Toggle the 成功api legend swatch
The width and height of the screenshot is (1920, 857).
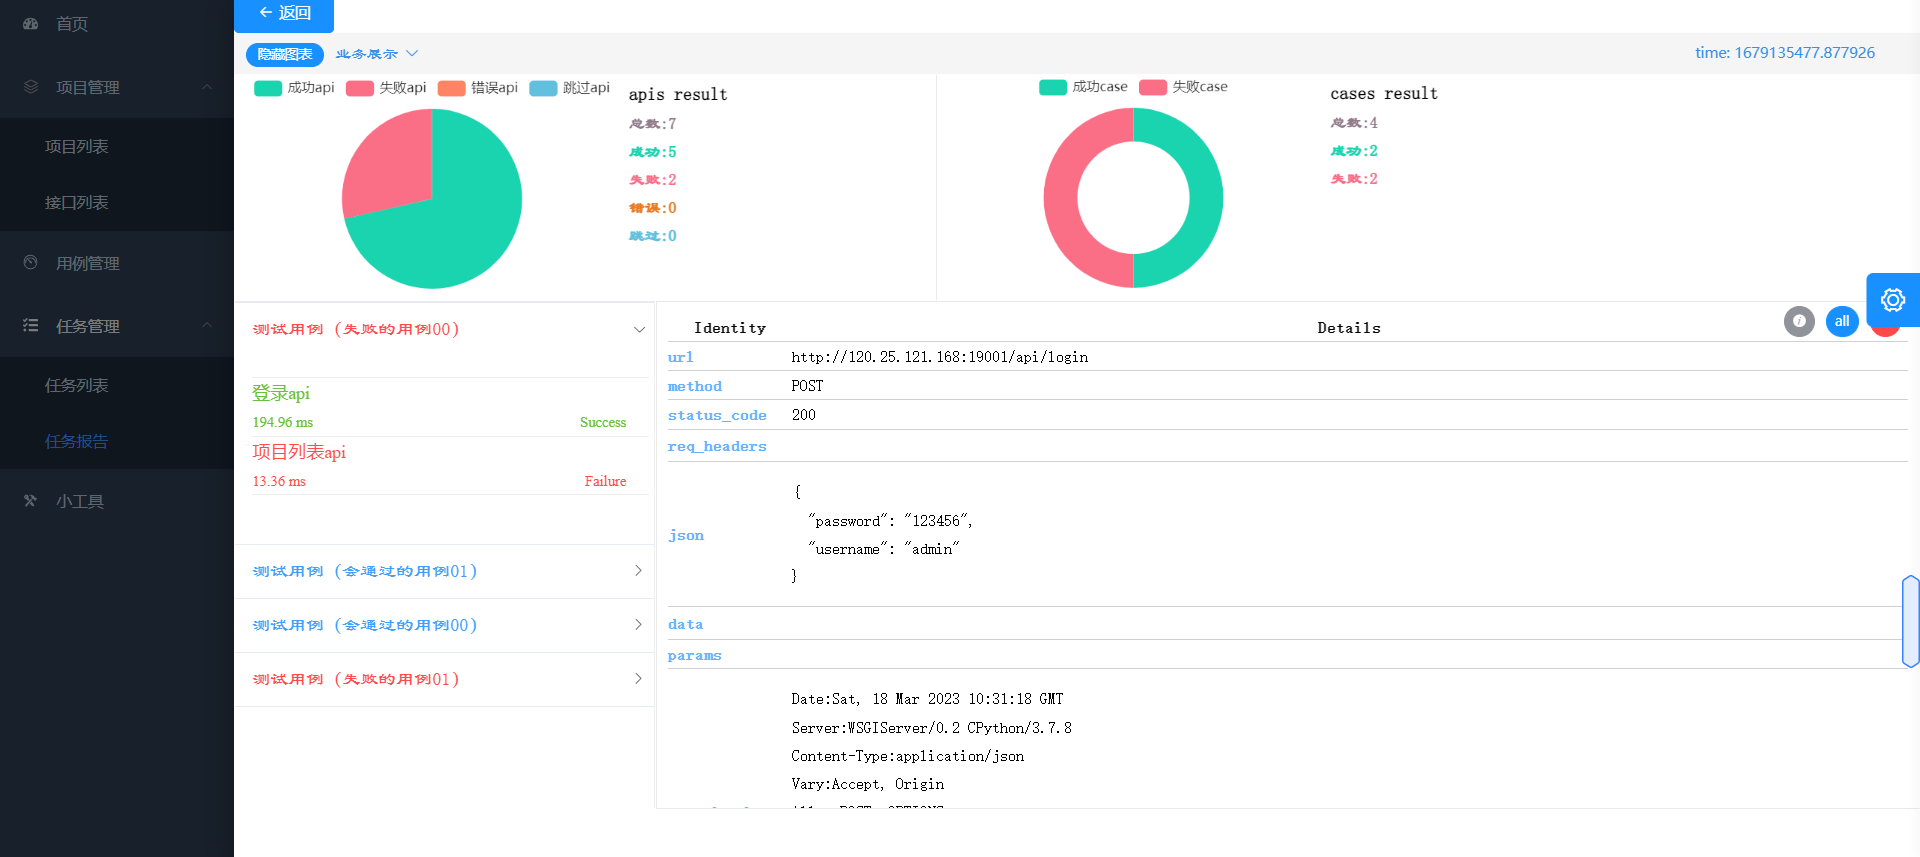coord(268,88)
